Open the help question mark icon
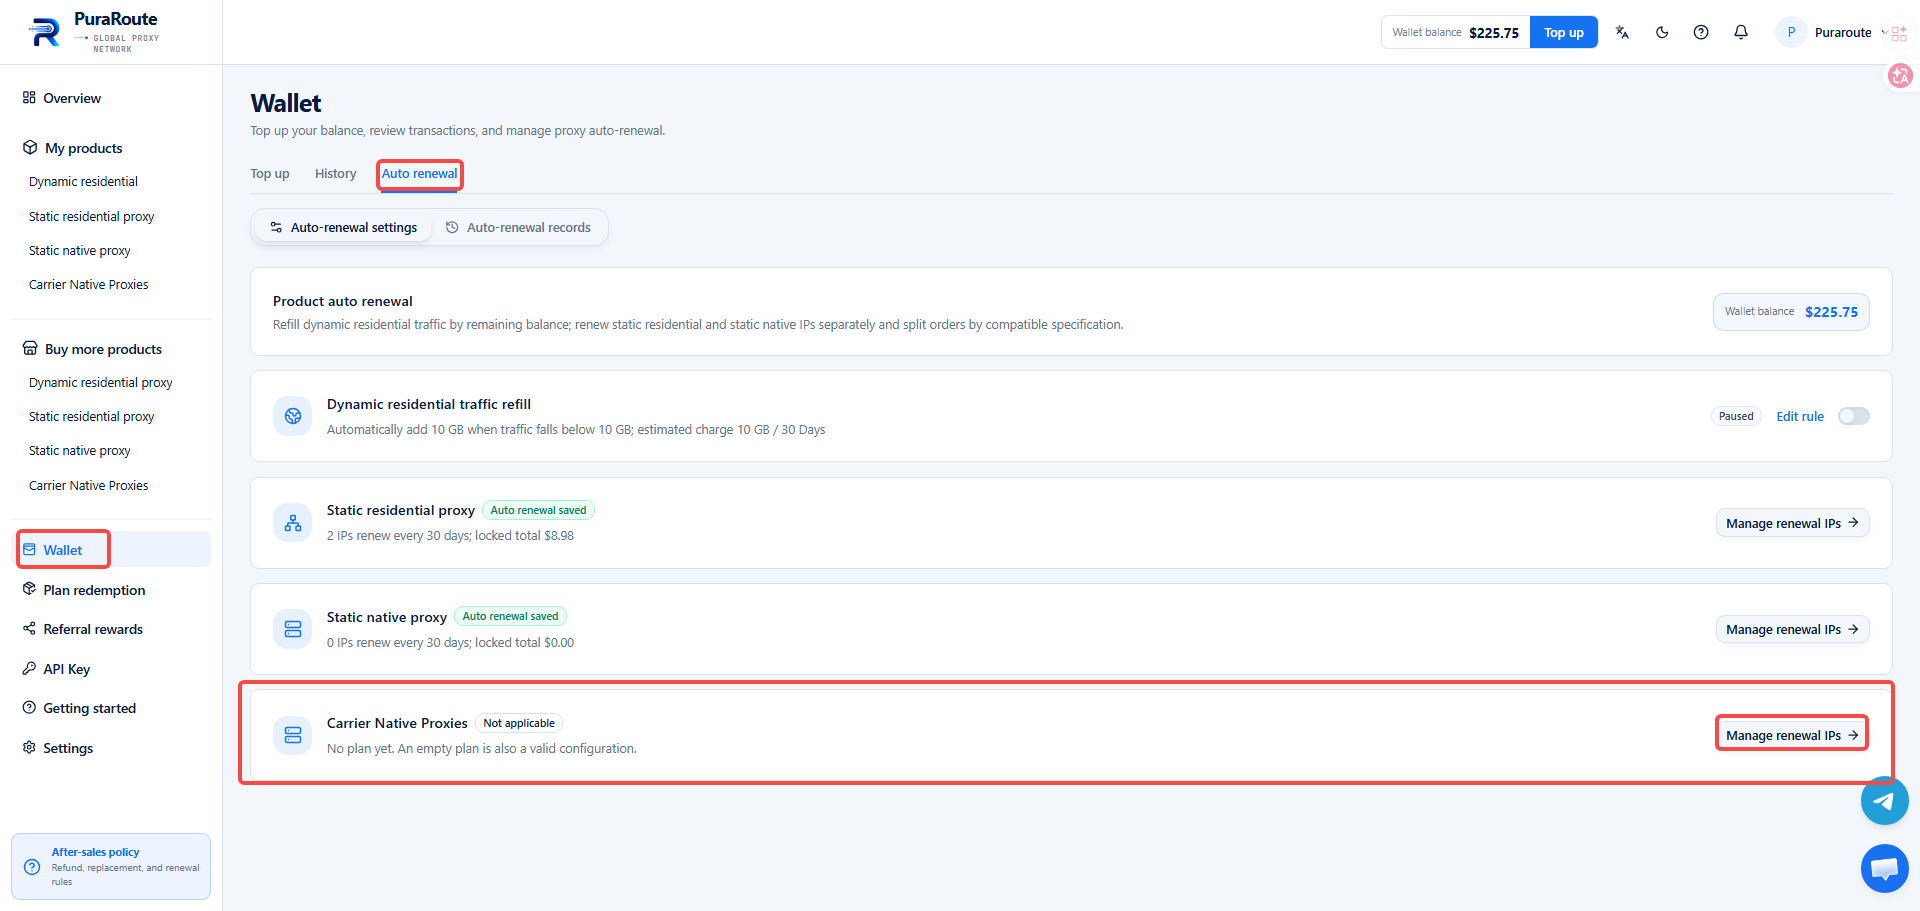This screenshot has height=911, width=1920. 1701,33
